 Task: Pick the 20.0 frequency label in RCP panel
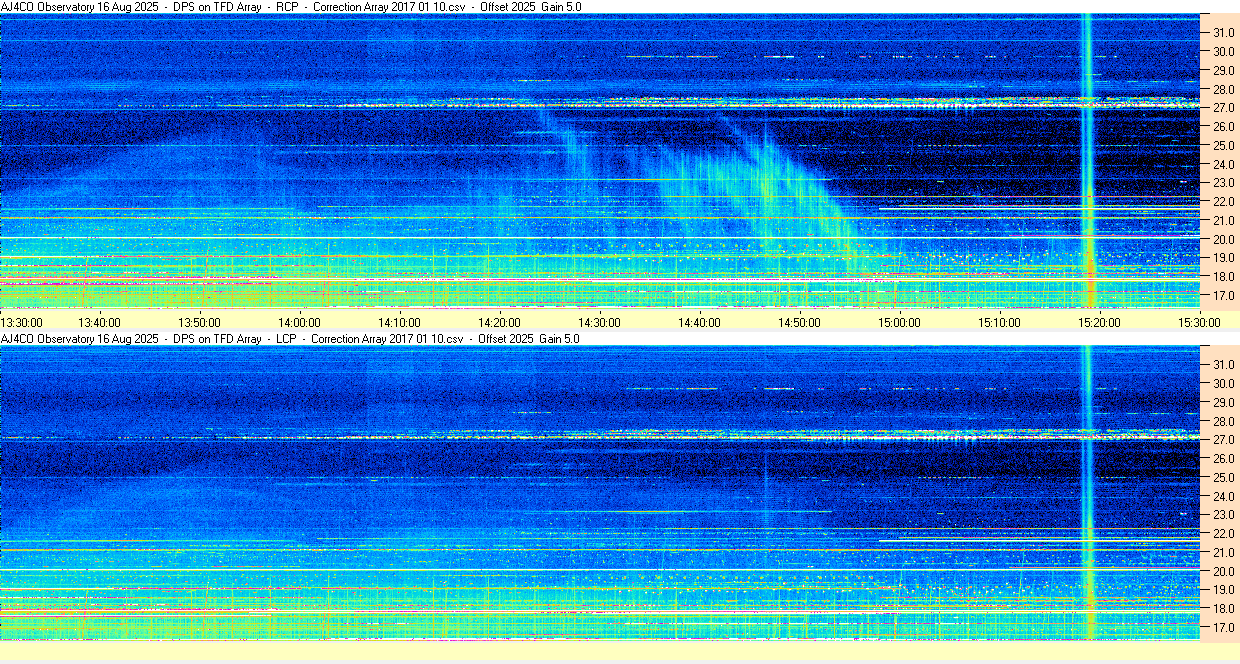click(1224, 240)
